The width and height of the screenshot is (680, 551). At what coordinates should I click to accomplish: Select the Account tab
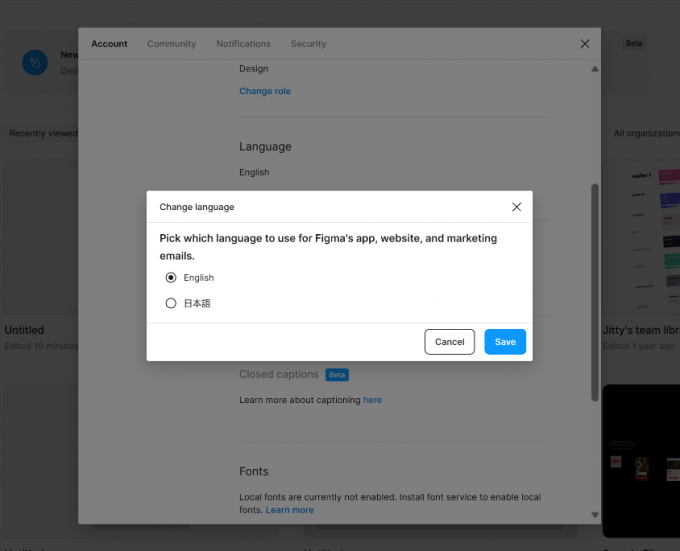(109, 44)
